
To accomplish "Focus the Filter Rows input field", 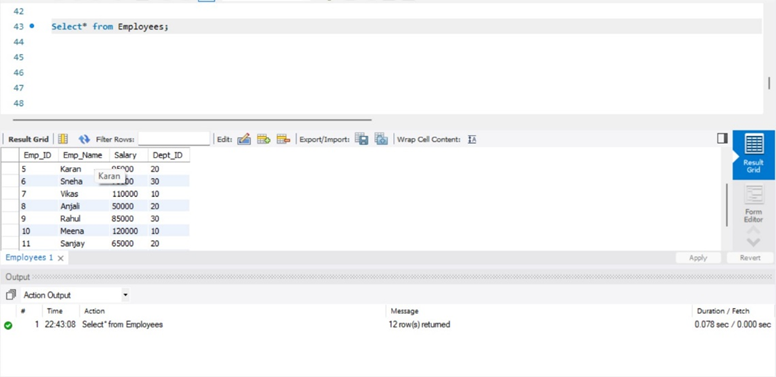I will (174, 139).
